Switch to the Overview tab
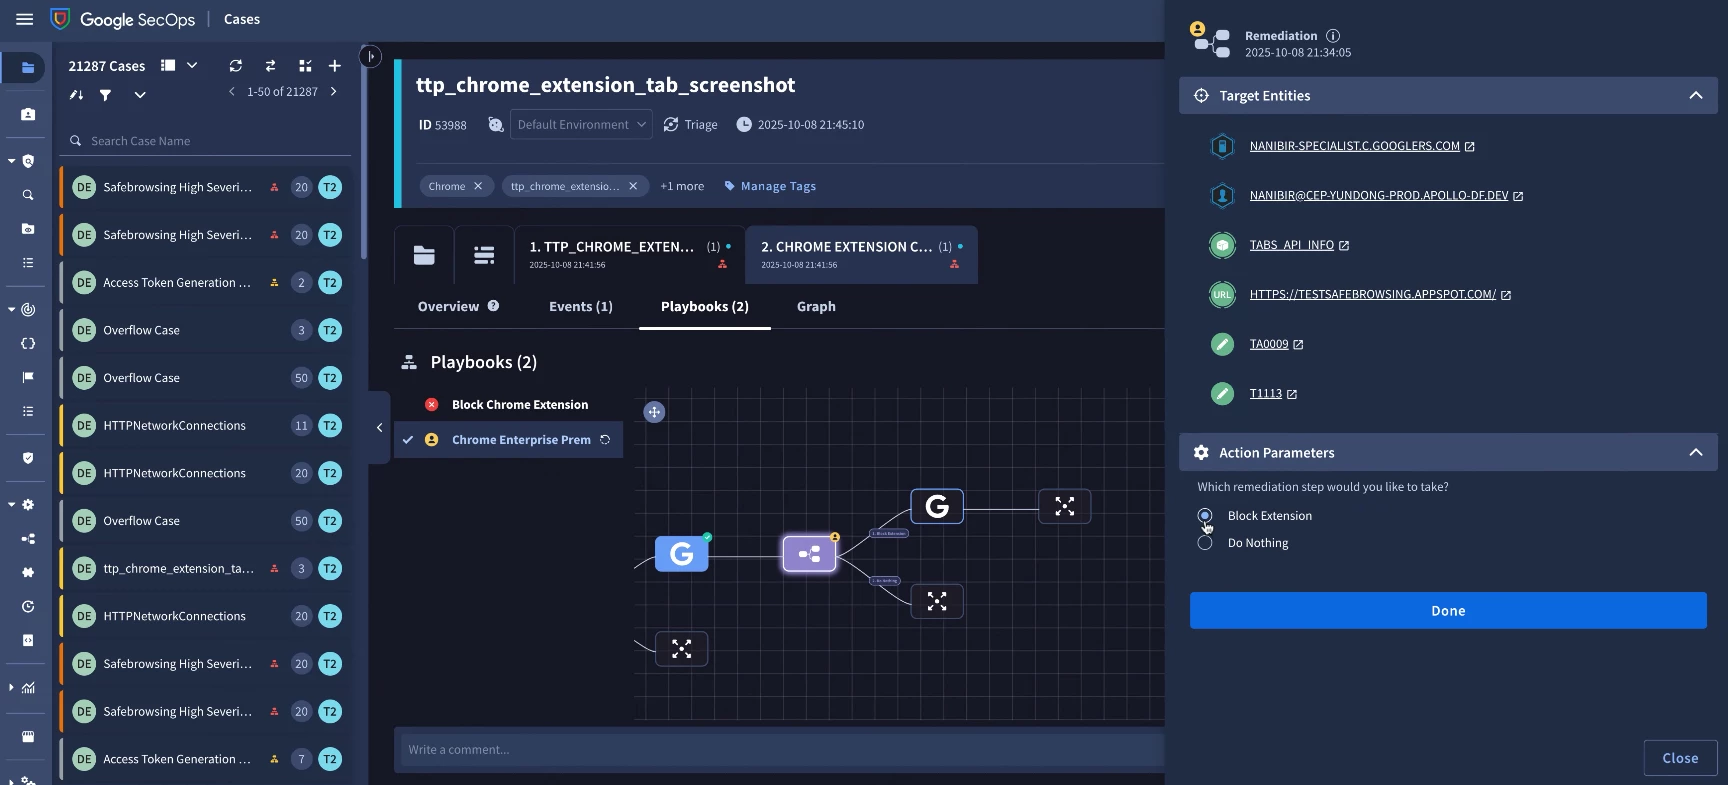This screenshot has width=1728, height=785. pos(448,307)
